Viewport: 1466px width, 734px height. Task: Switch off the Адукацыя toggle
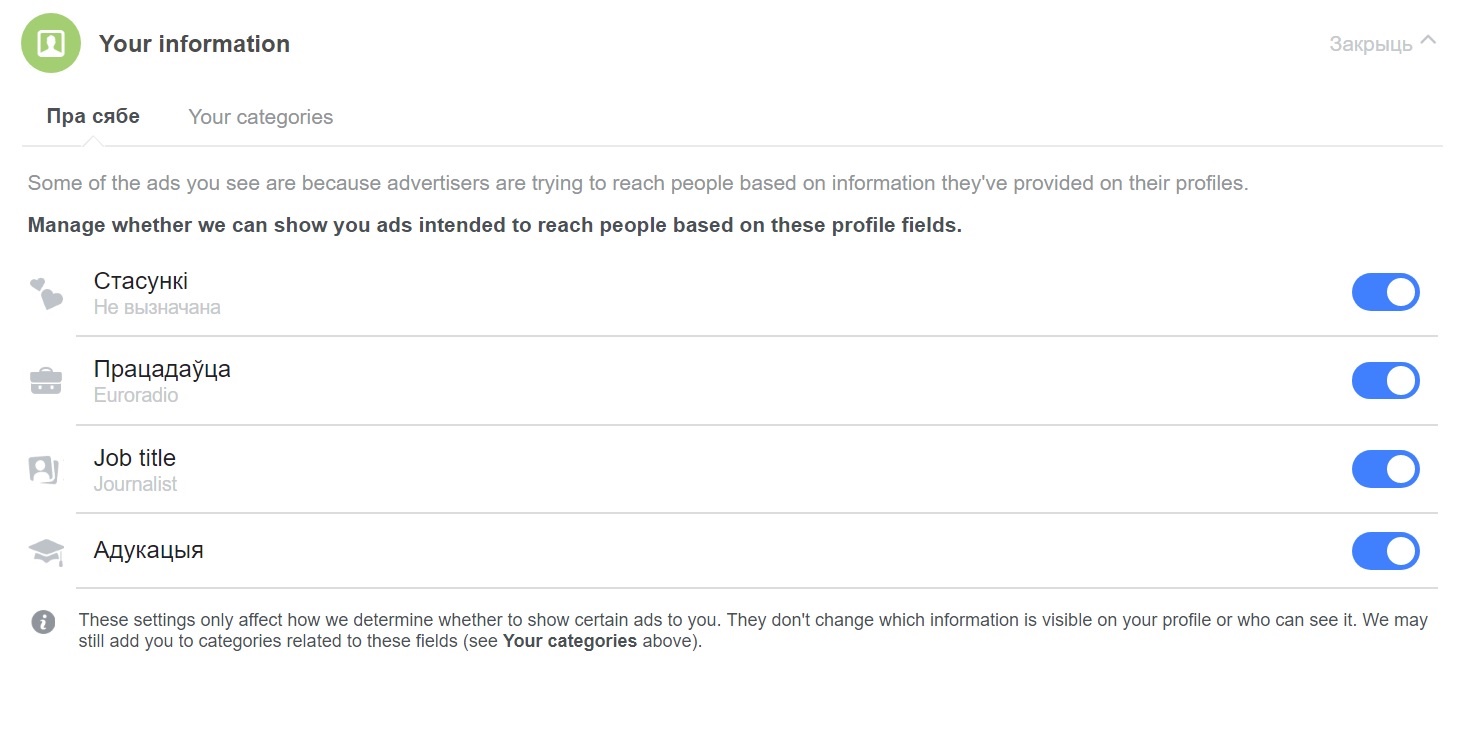(1385, 551)
